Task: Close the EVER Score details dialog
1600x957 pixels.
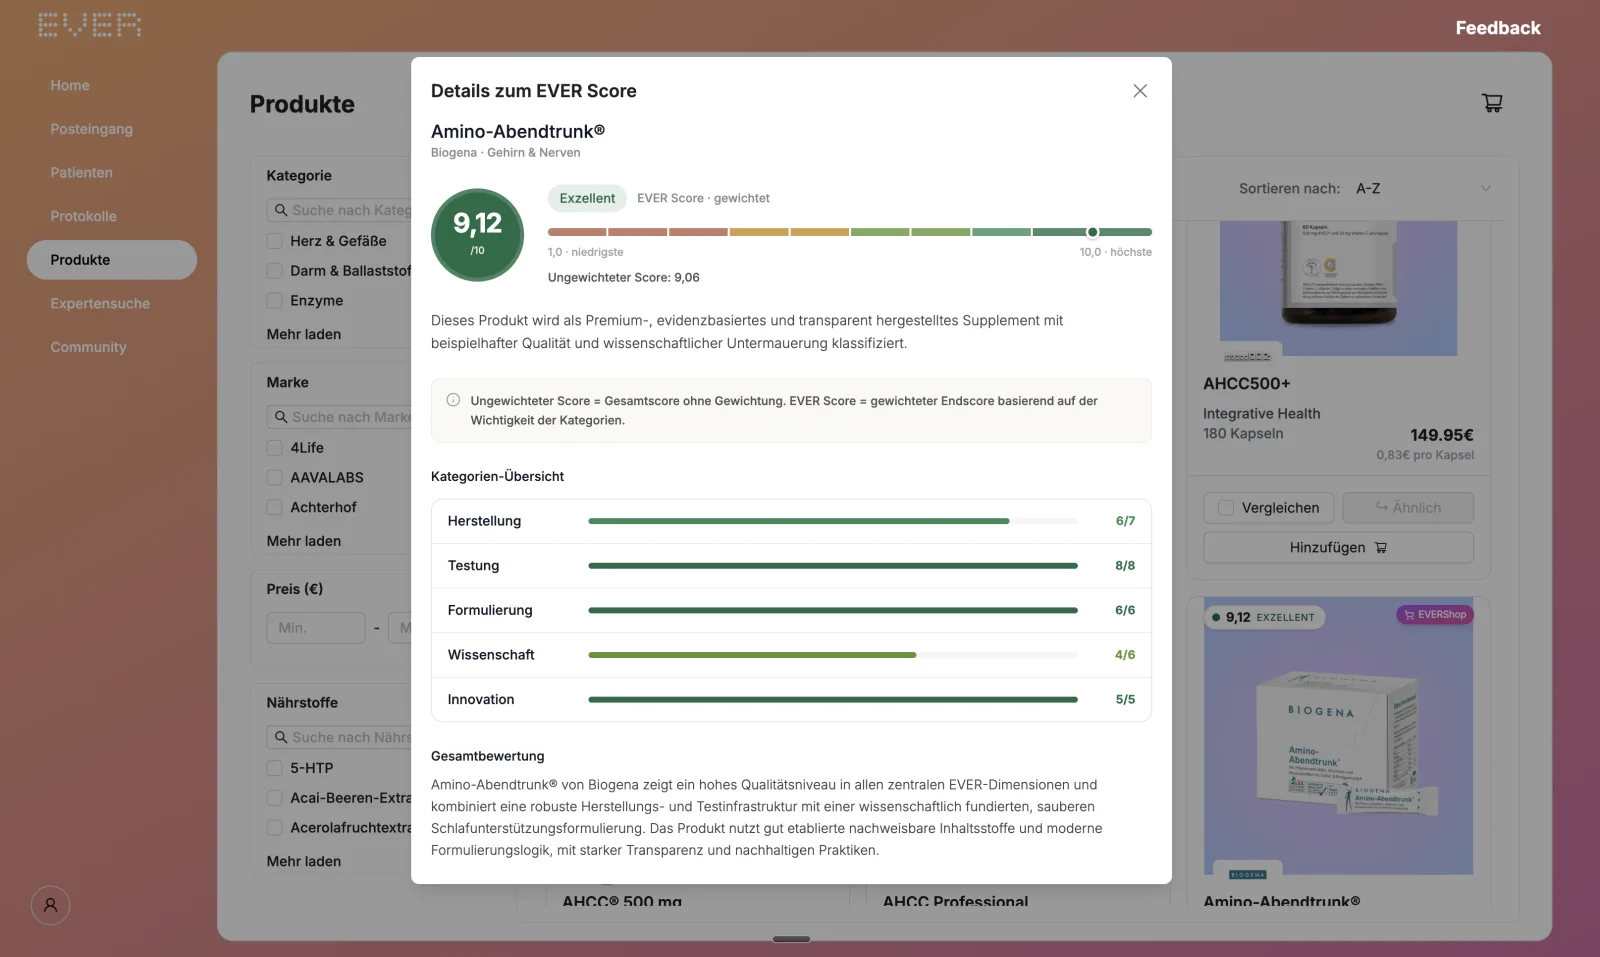Action: (1139, 91)
